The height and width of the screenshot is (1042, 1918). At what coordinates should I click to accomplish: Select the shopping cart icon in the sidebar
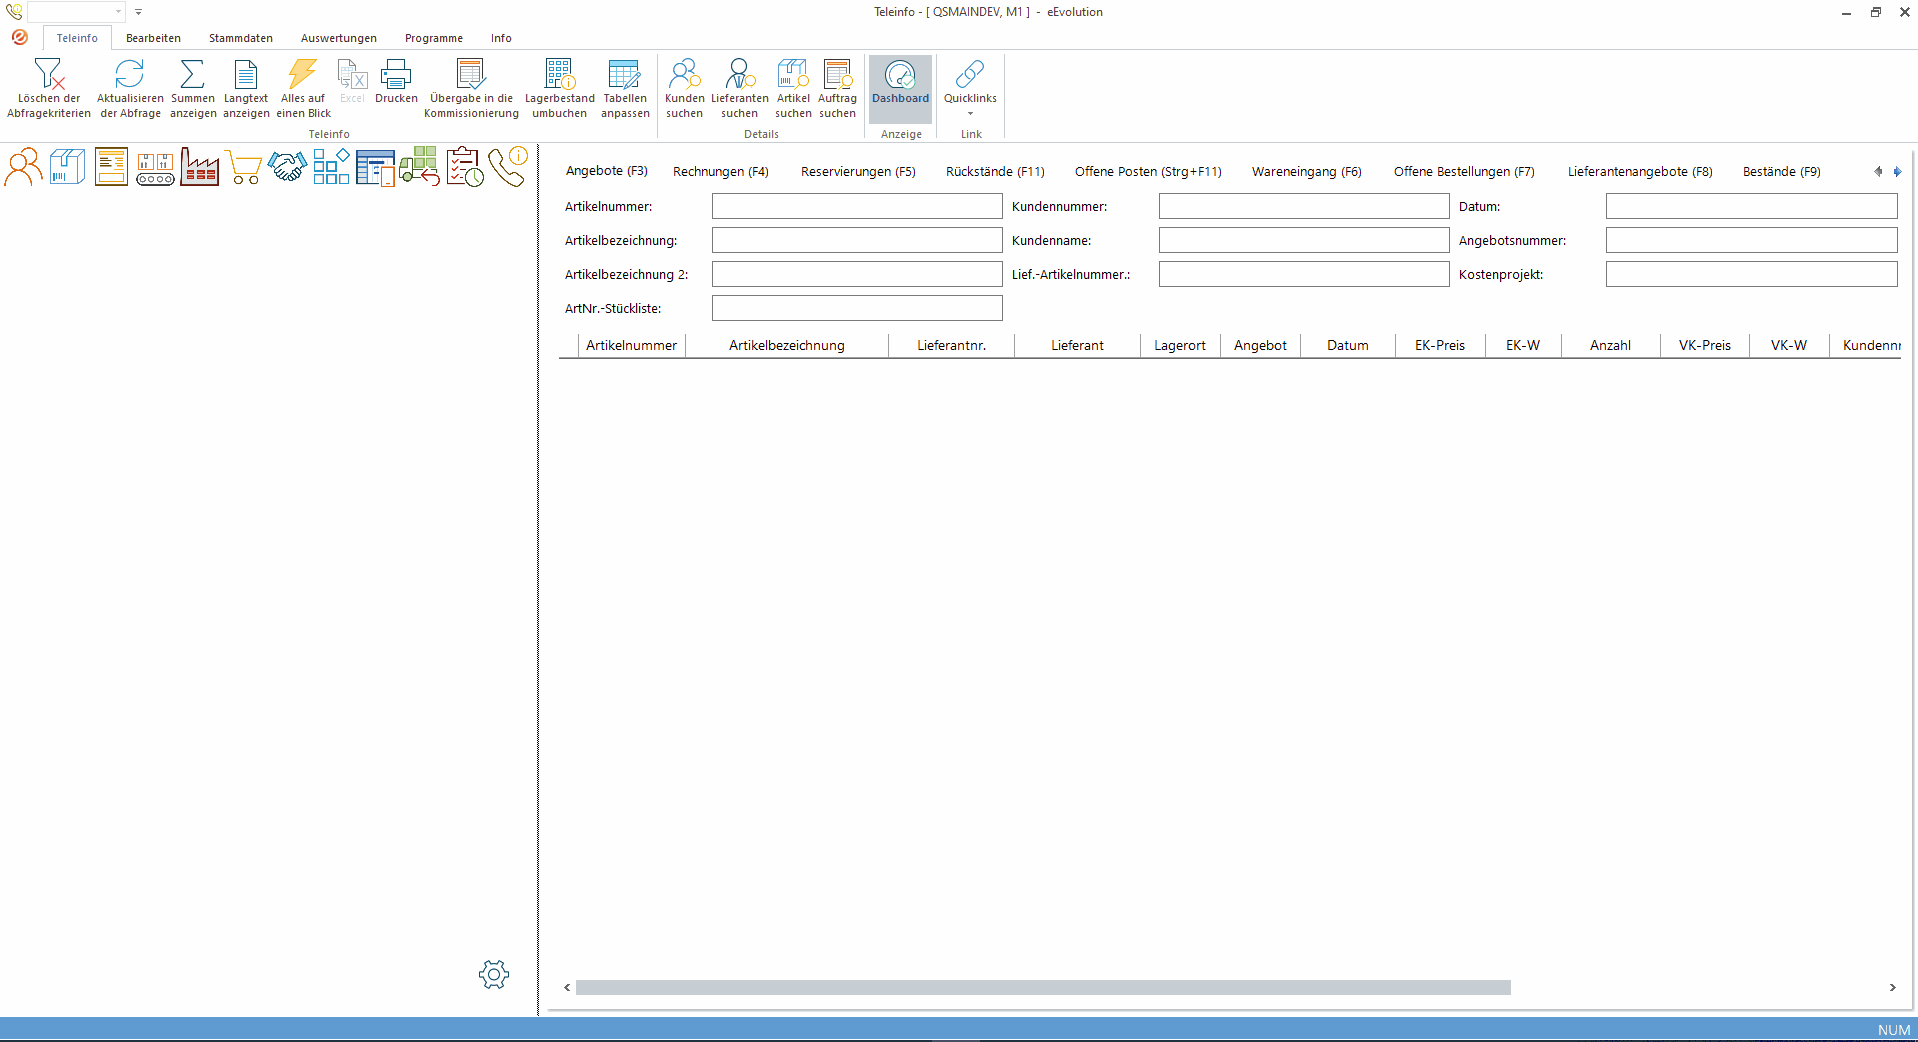(243, 166)
